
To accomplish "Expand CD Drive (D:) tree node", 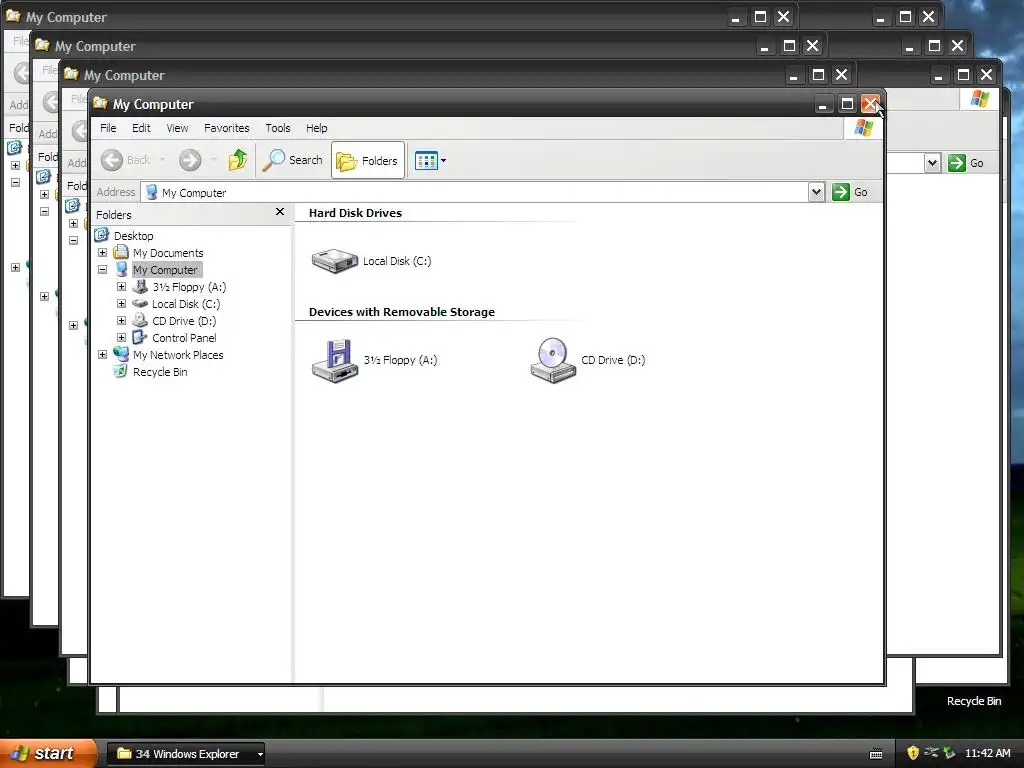I will coord(121,321).
